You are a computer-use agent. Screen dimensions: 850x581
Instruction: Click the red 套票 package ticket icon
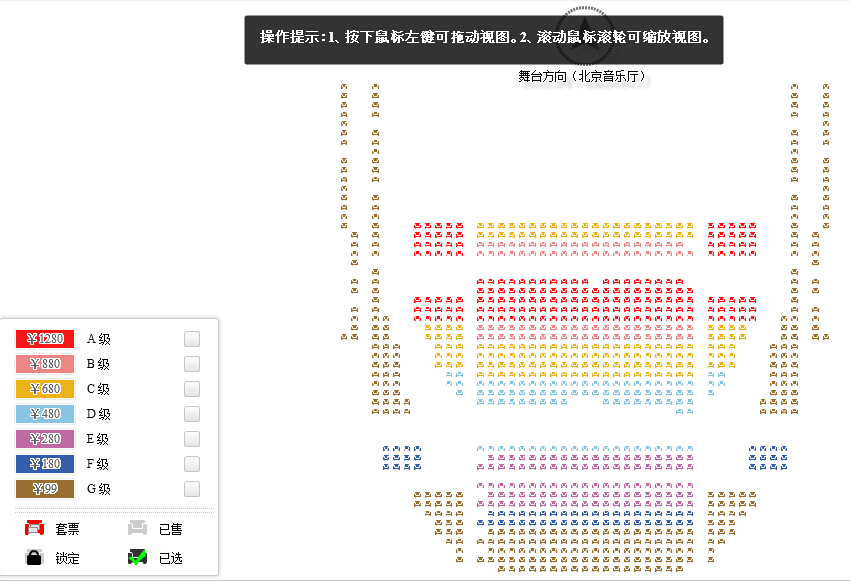point(35,528)
